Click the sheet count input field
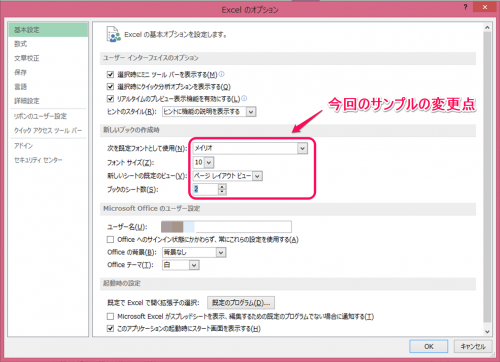The width and height of the screenshot is (500, 362). click(205, 189)
